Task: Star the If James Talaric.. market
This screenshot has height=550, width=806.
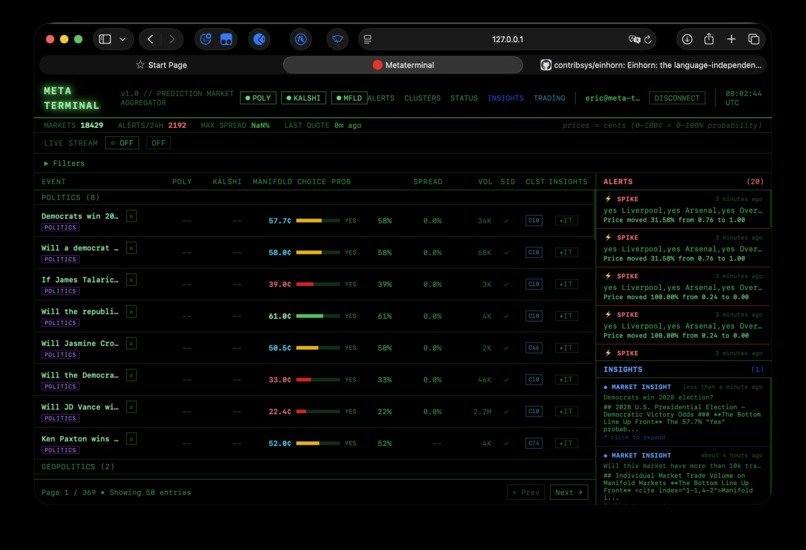Action: click(132, 280)
